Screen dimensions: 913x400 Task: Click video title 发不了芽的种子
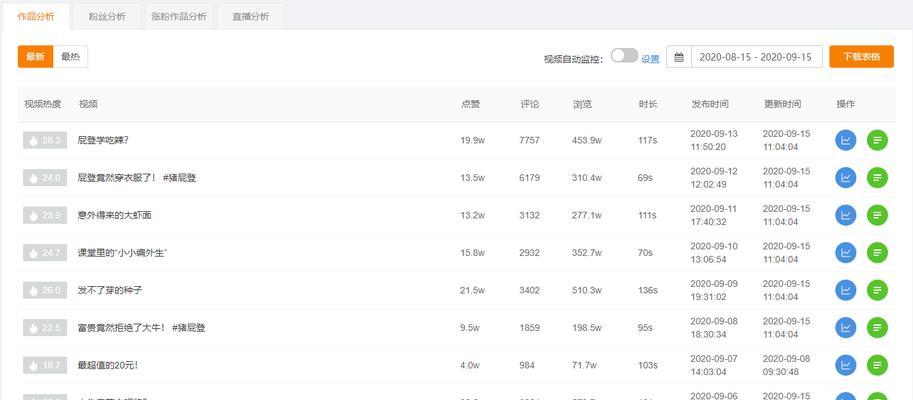110,290
